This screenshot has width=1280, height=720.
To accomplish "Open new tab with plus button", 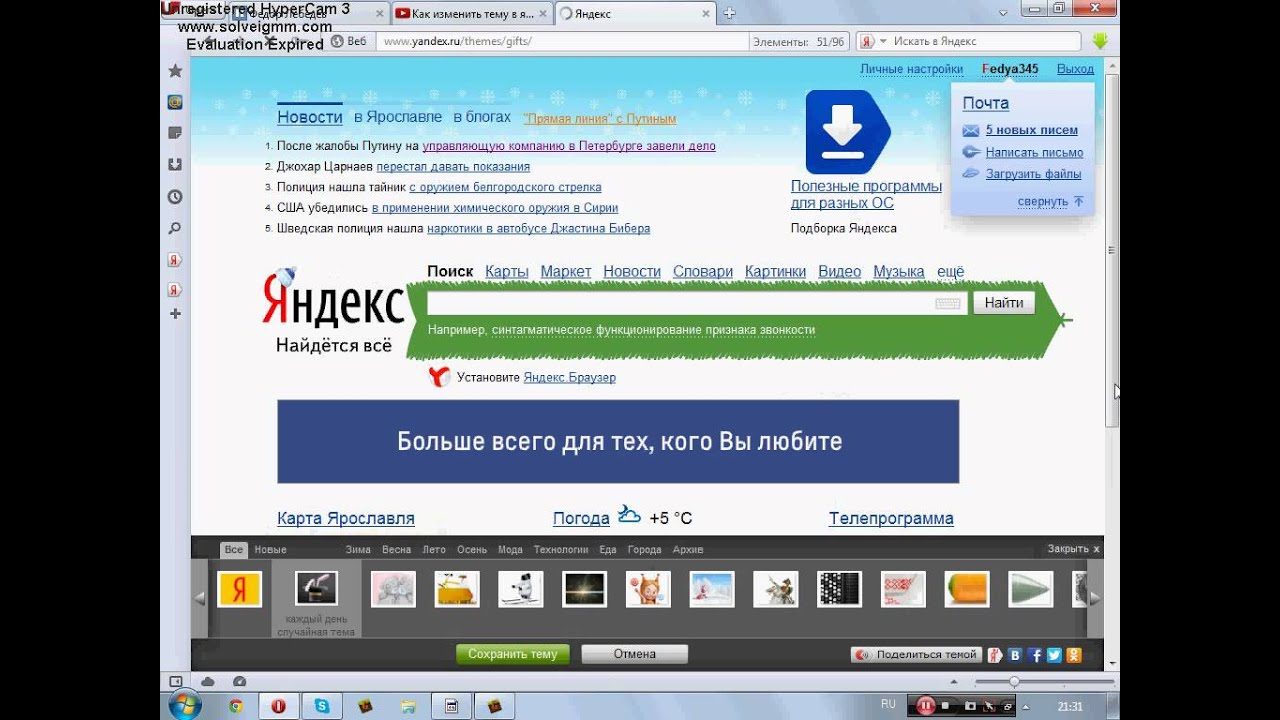I will [x=730, y=13].
